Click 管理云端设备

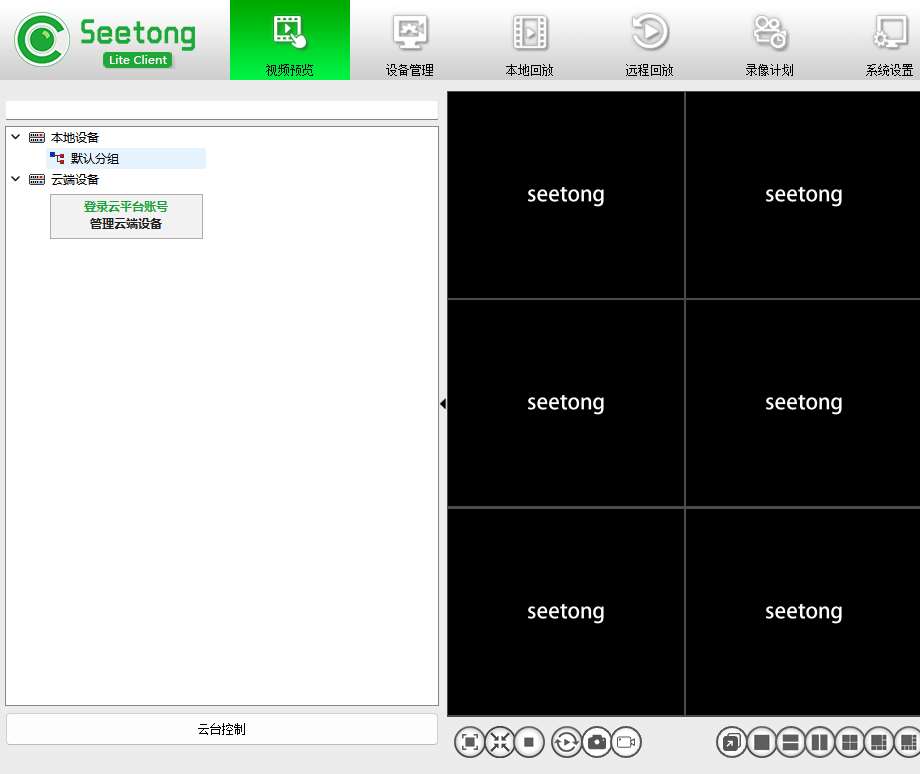tap(126, 224)
